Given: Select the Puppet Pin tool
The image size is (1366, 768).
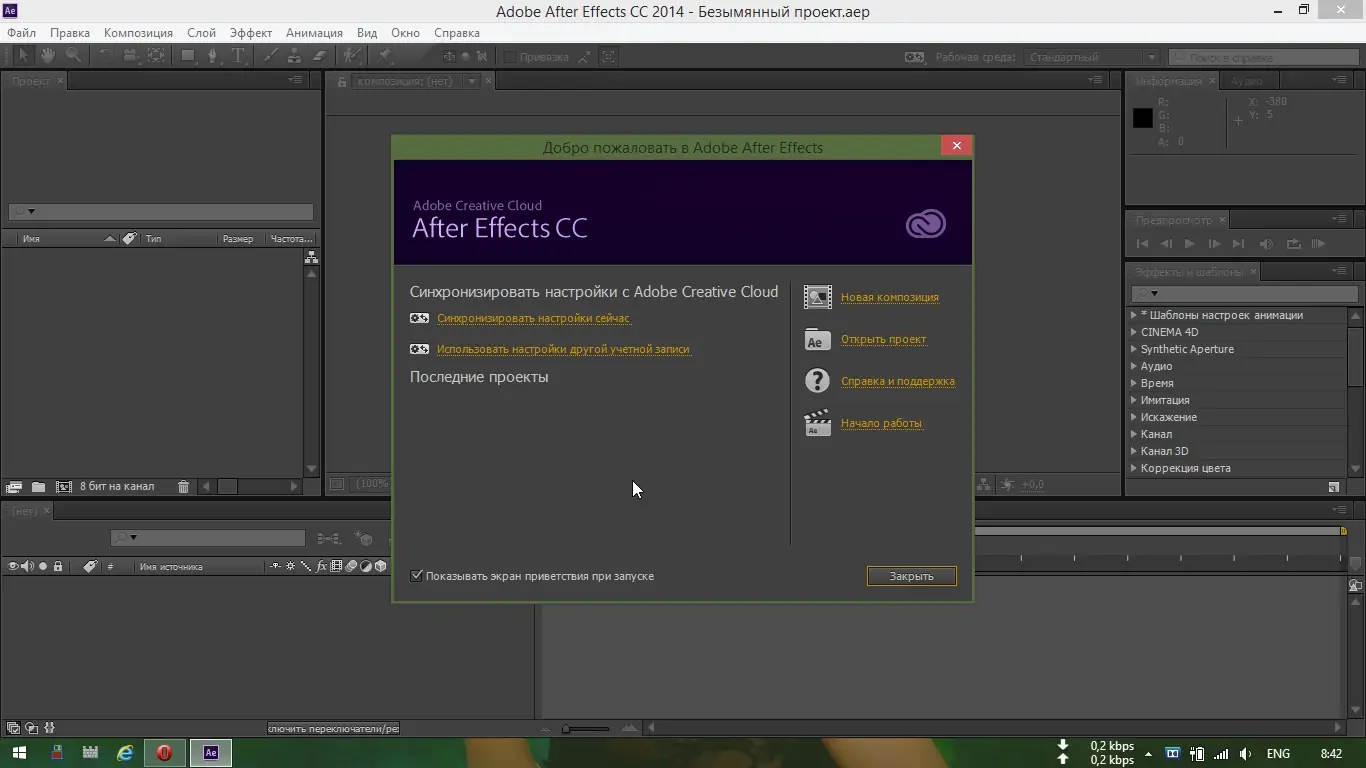Looking at the screenshot, I should [x=384, y=56].
